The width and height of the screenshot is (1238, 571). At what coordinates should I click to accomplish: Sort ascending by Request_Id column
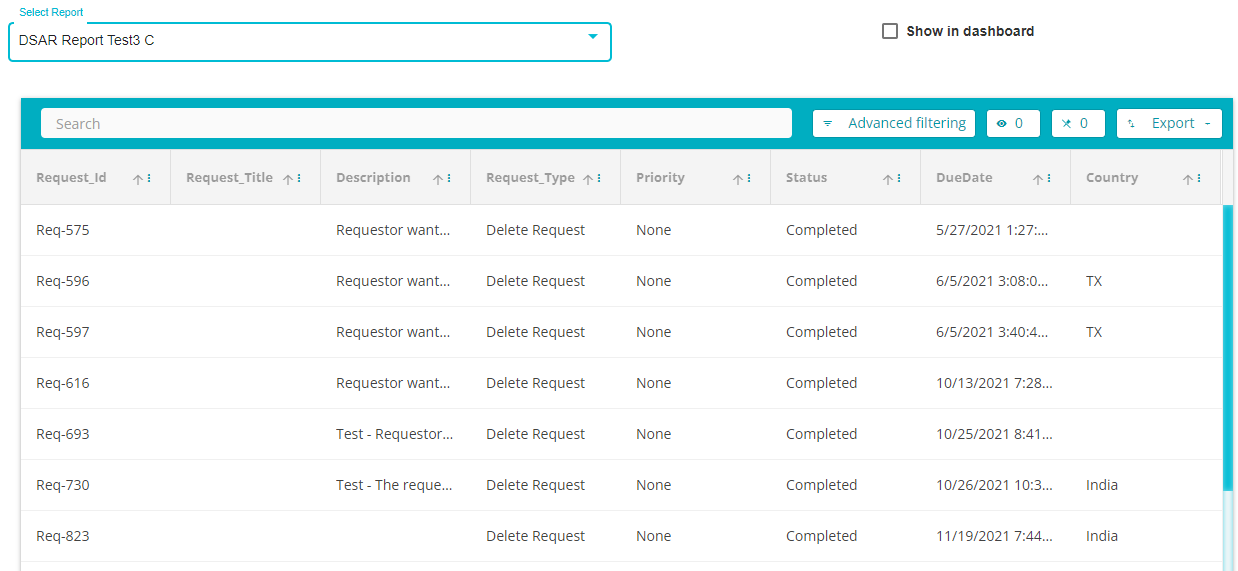tap(138, 179)
